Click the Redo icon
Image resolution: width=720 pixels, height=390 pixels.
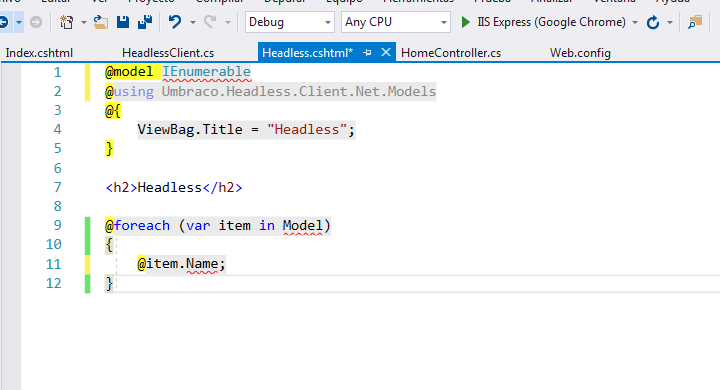coord(210,22)
